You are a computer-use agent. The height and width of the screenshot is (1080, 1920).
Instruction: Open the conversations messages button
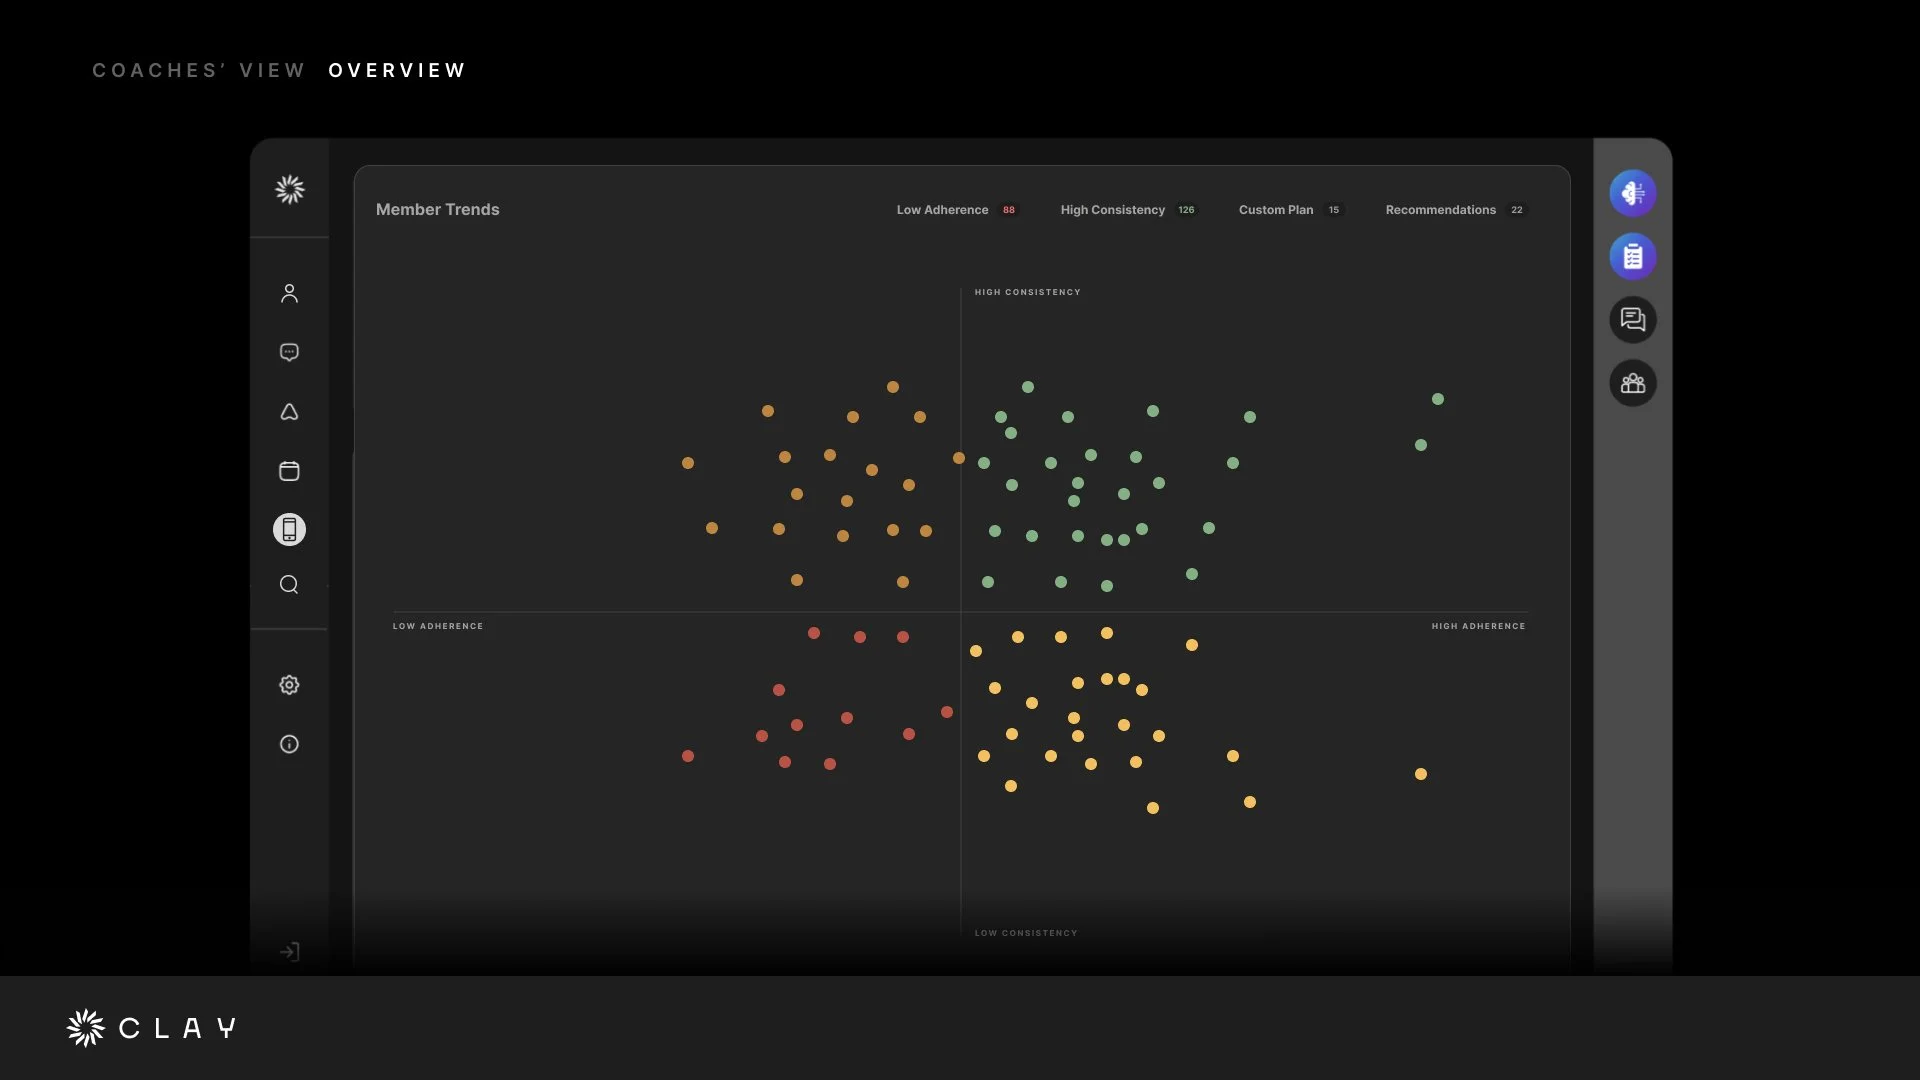pyautogui.click(x=1632, y=320)
